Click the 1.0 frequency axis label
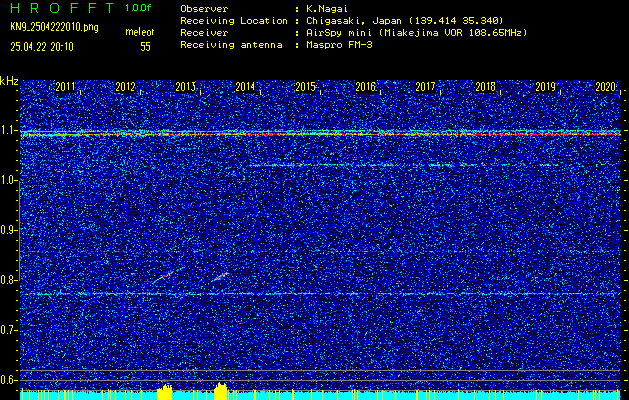This screenshot has width=629, height=400. (8, 181)
